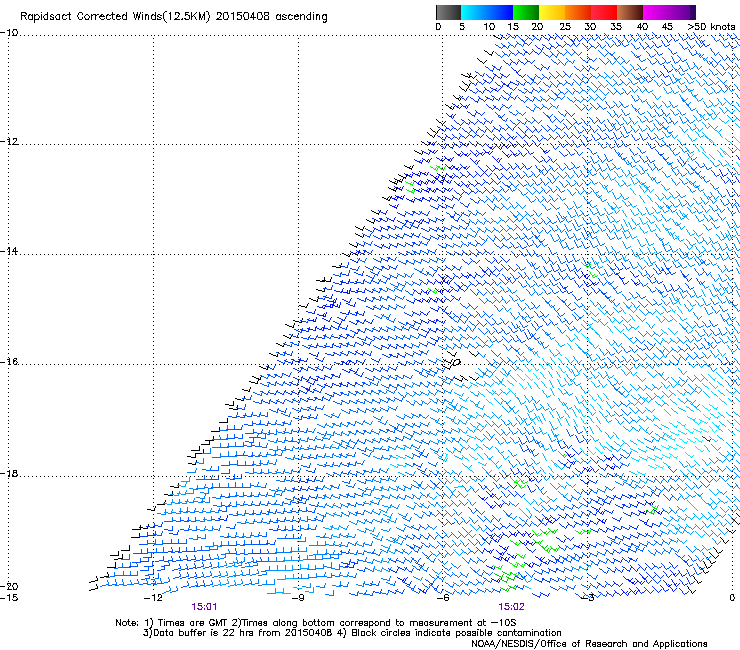Click the latitude label '-18'
This screenshot has height=650, width=740.
pyautogui.click(x=9, y=473)
